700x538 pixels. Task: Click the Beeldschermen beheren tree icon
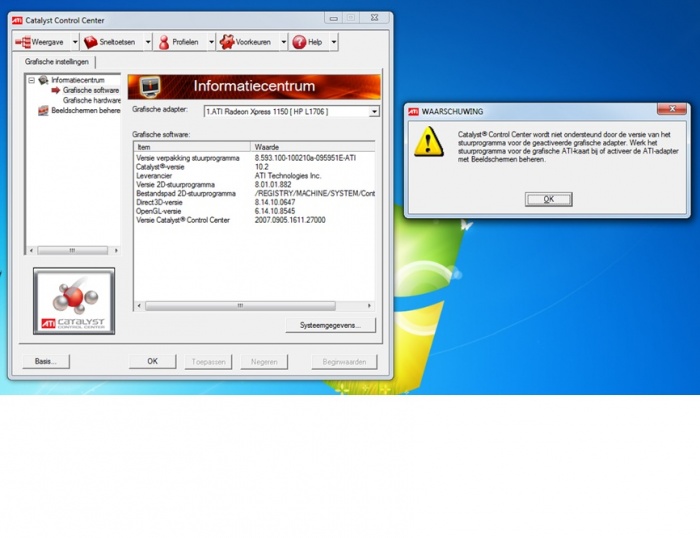[43, 110]
